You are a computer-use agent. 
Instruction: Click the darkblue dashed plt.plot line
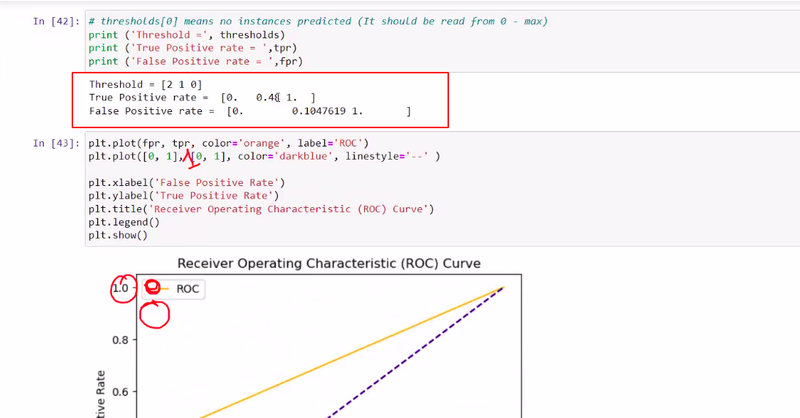point(264,157)
